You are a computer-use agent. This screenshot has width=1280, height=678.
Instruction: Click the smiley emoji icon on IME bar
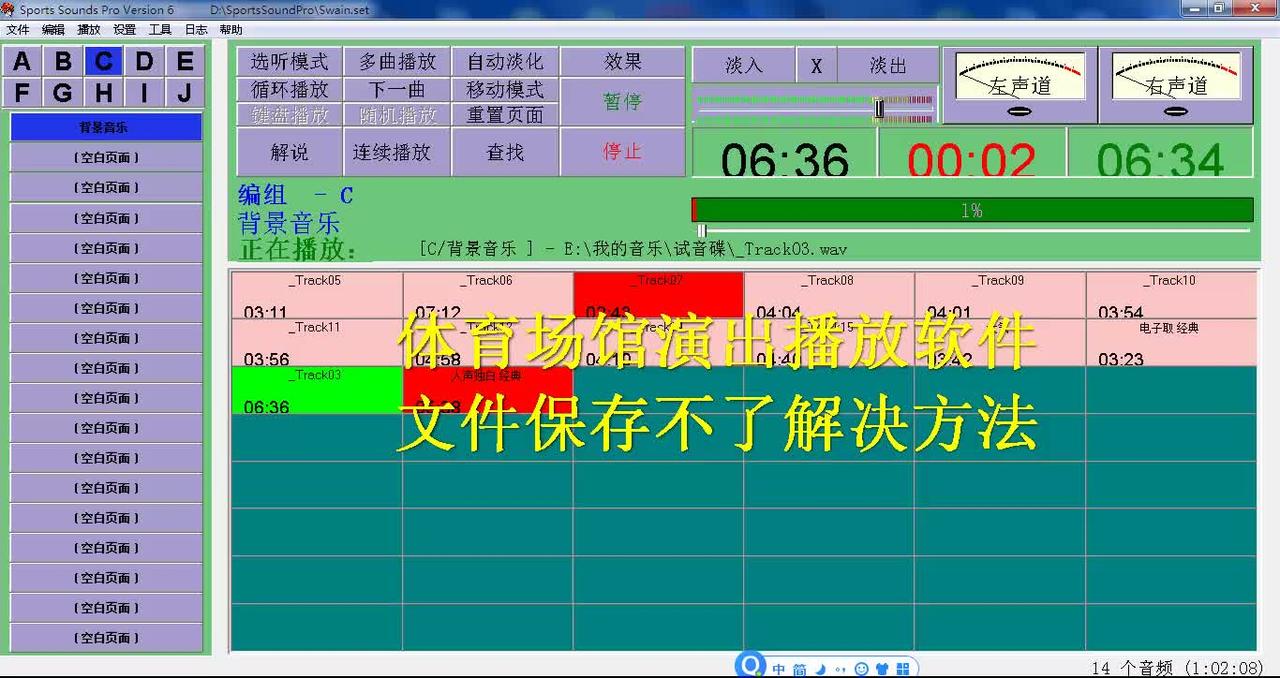[x=862, y=667]
